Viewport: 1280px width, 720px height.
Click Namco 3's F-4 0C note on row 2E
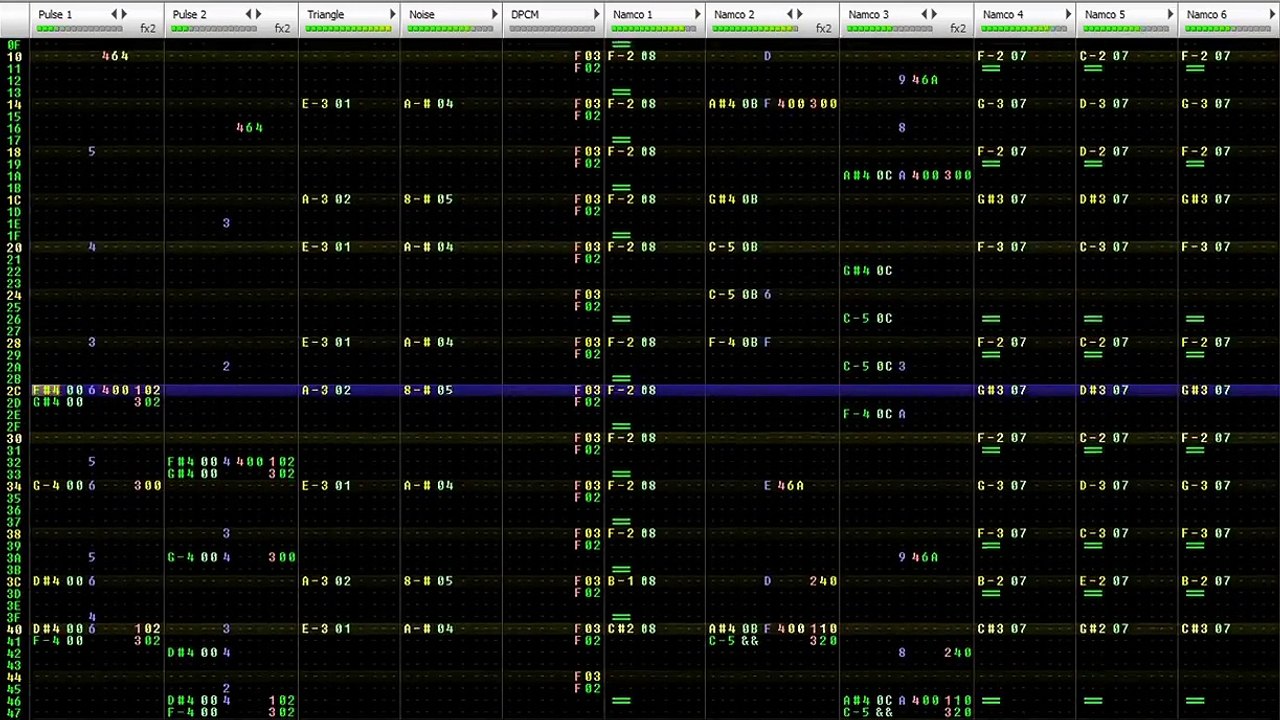coord(868,414)
